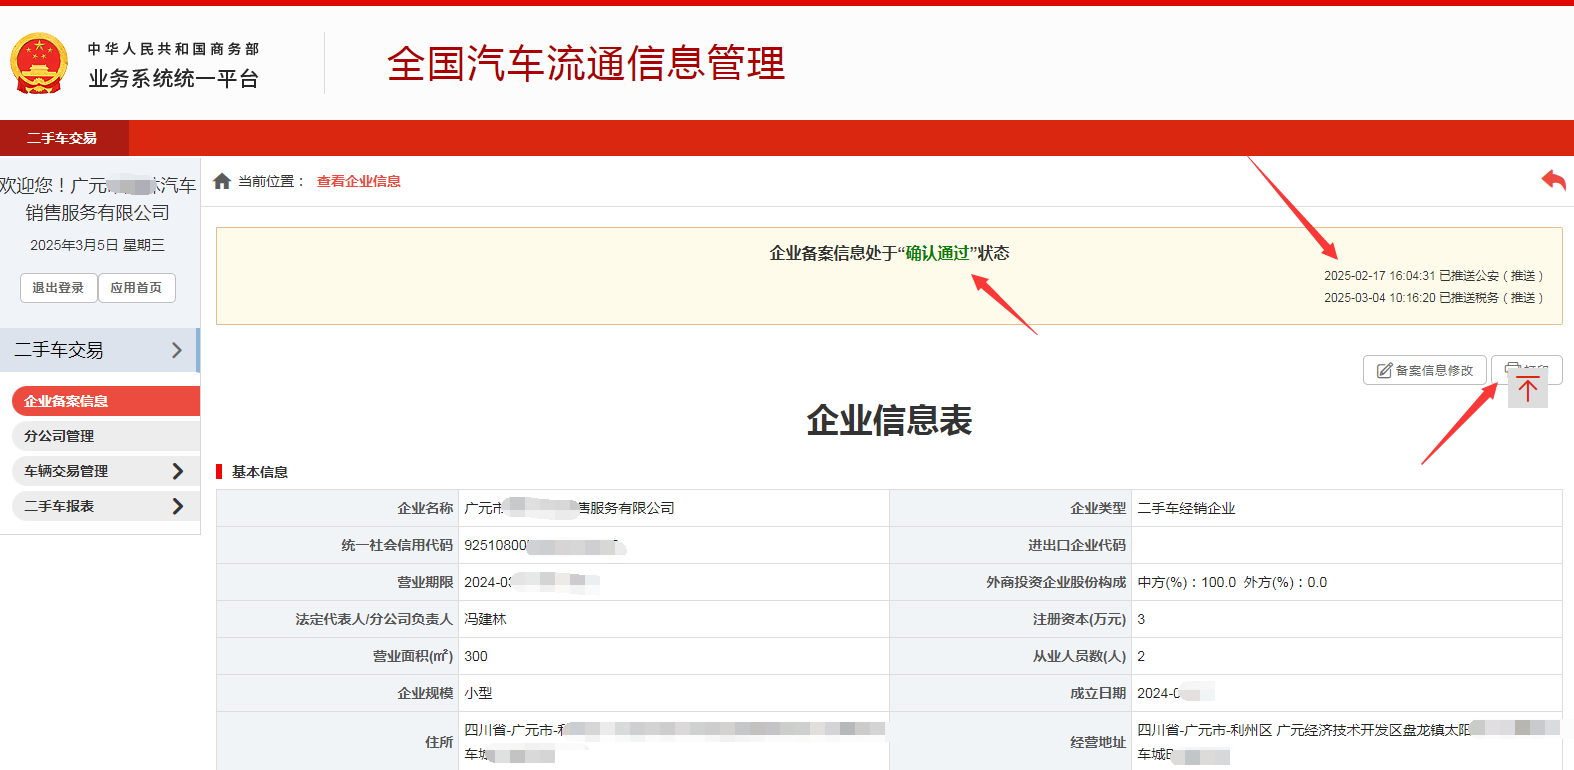Expand the 车辆交易管理 submenu arrow
The width and height of the screenshot is (1574, 770).
click(x=178, y=471)
